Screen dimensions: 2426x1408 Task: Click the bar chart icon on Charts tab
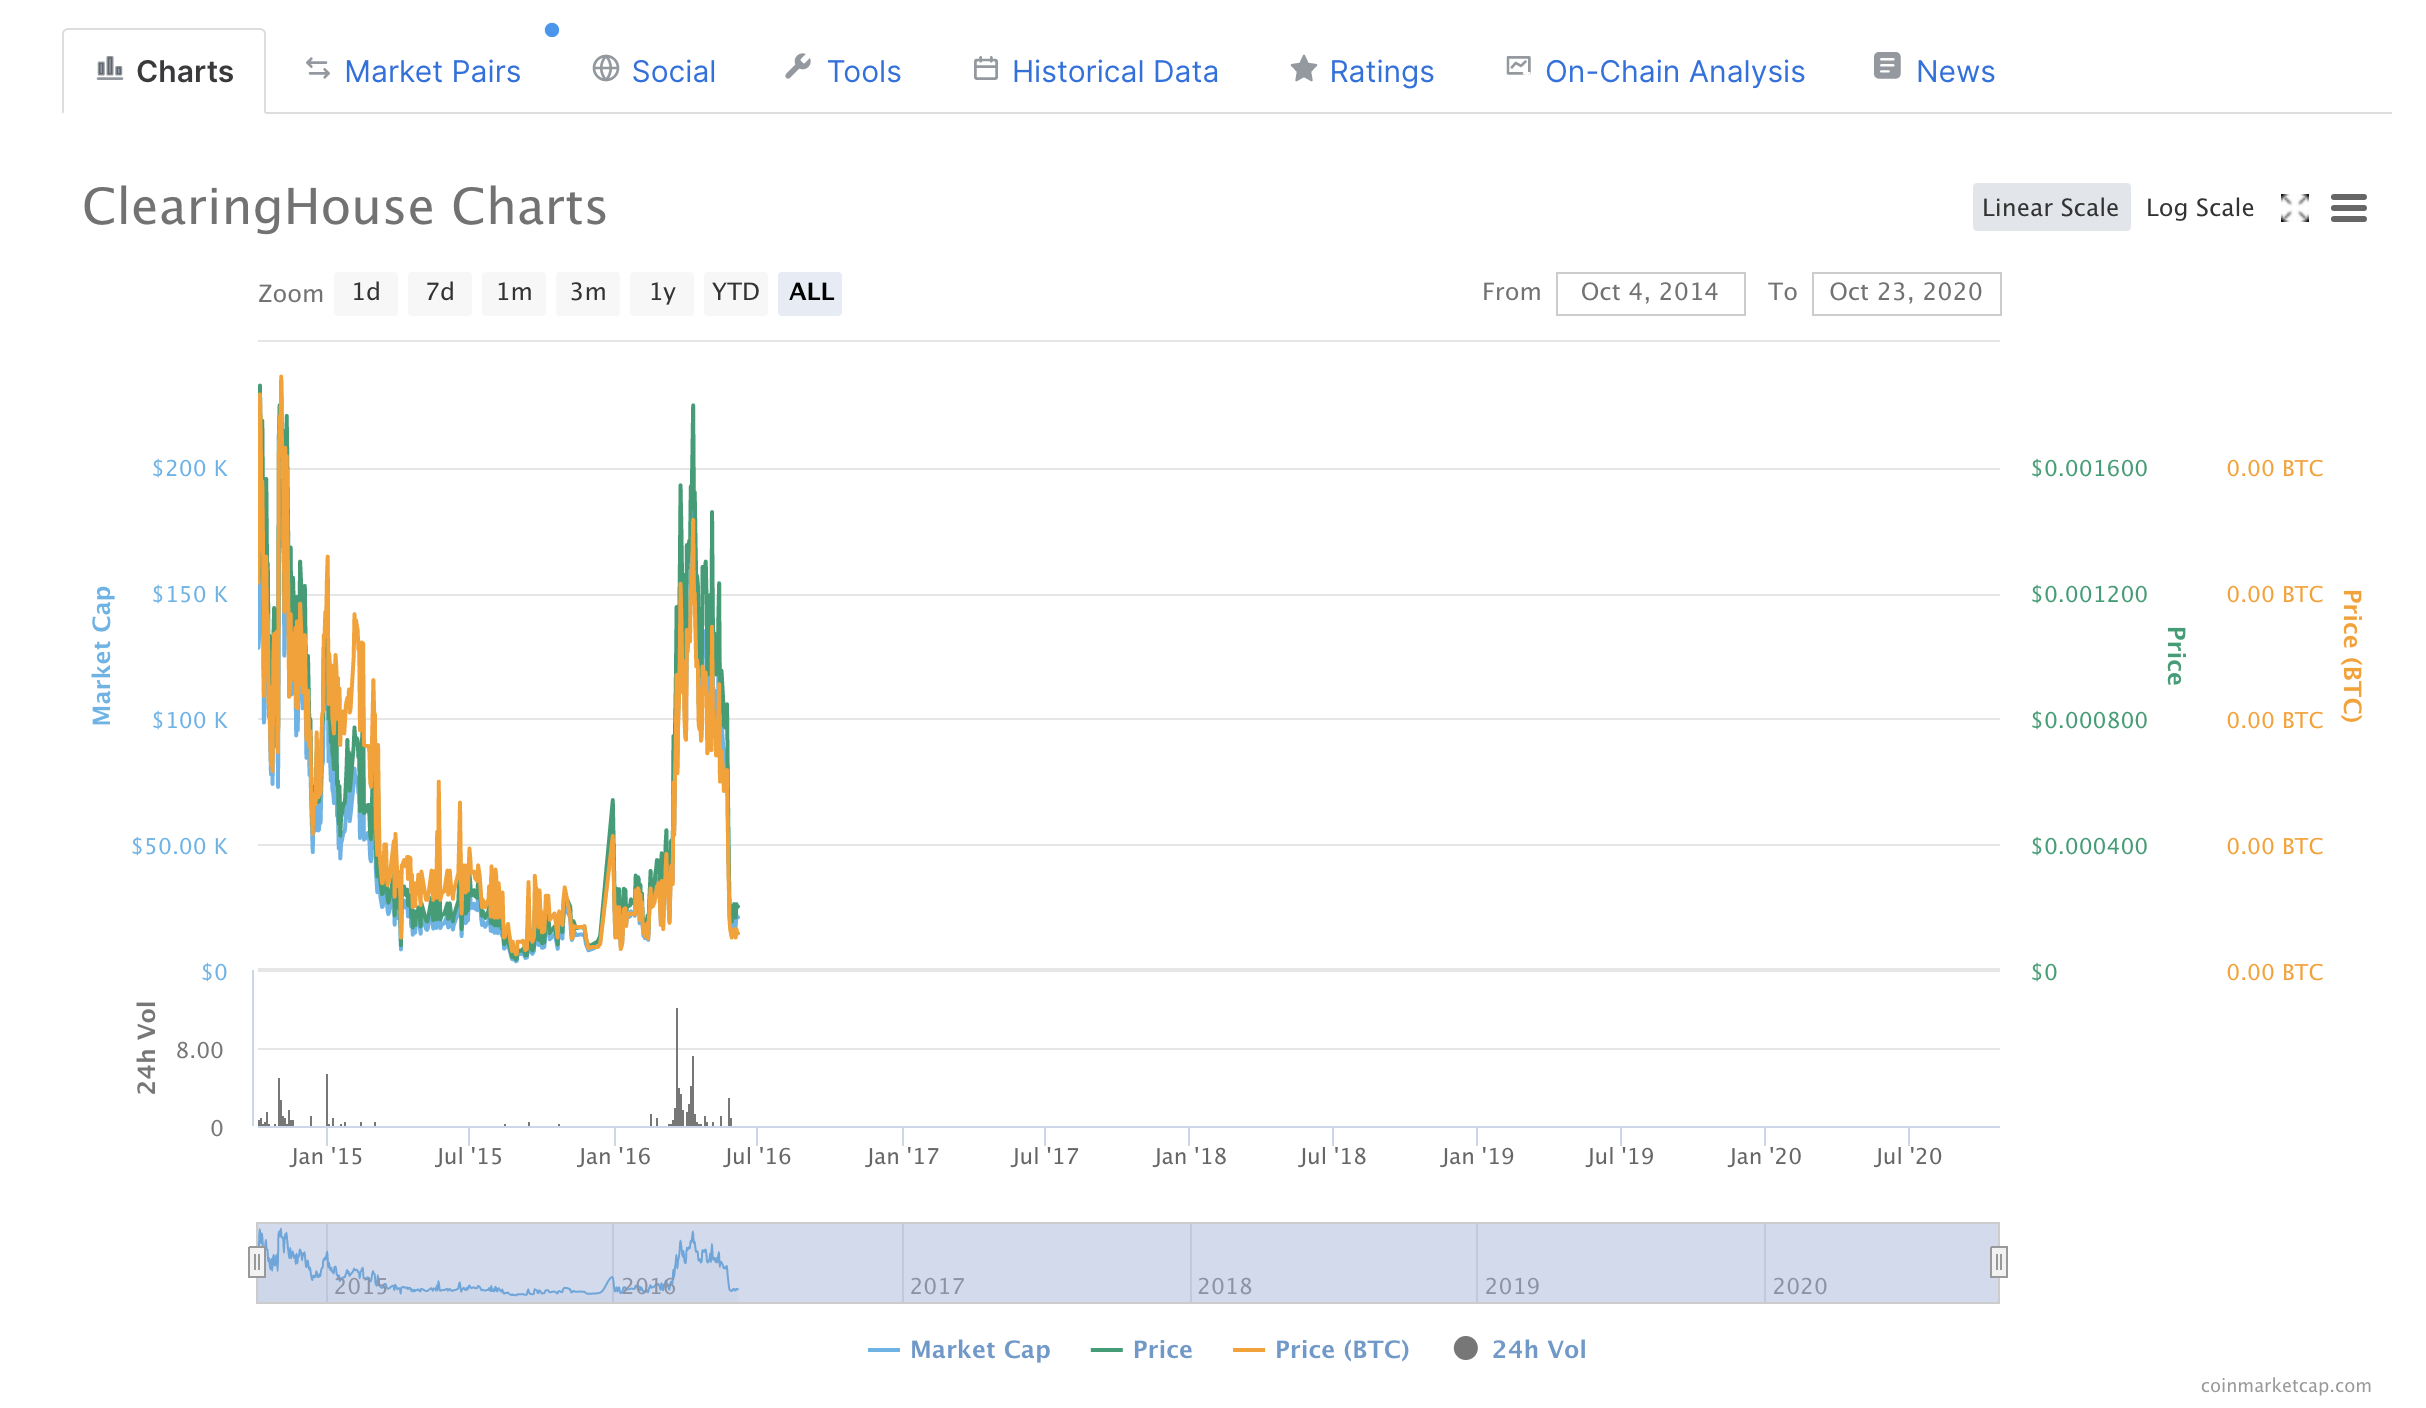(110, 69)
